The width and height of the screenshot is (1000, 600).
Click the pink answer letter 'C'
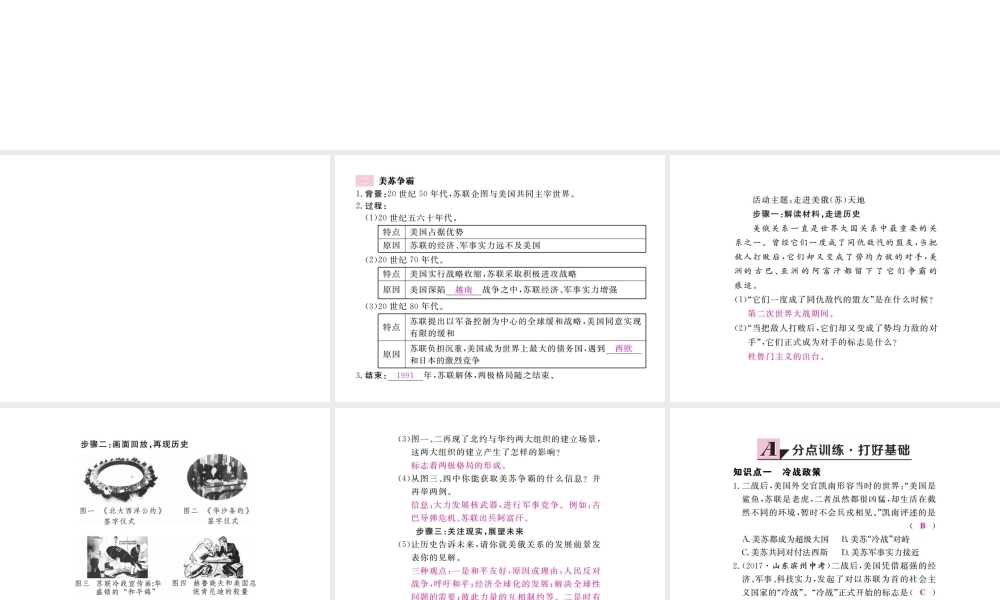[922, 592]
